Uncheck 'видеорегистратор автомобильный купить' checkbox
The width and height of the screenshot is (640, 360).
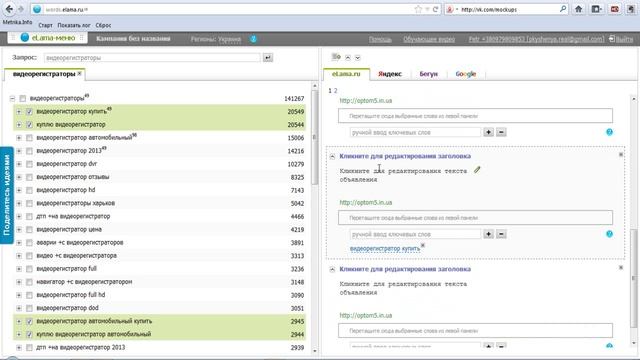29,321
